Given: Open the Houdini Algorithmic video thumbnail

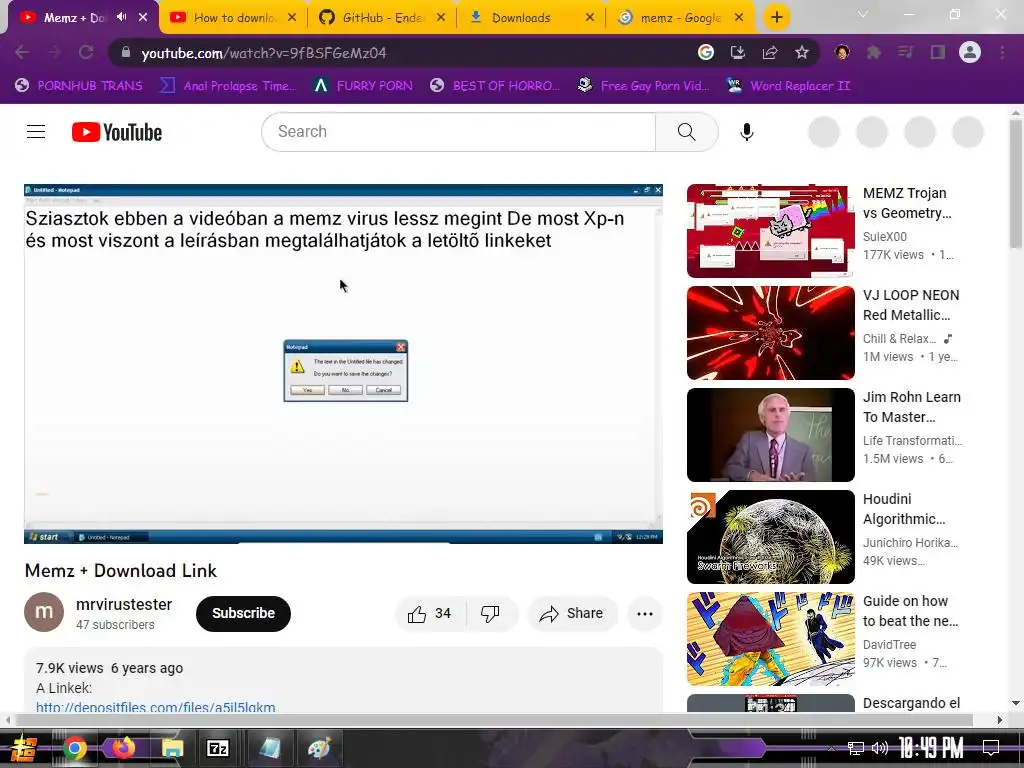Looking at the screenshot, I should point(771,536).
